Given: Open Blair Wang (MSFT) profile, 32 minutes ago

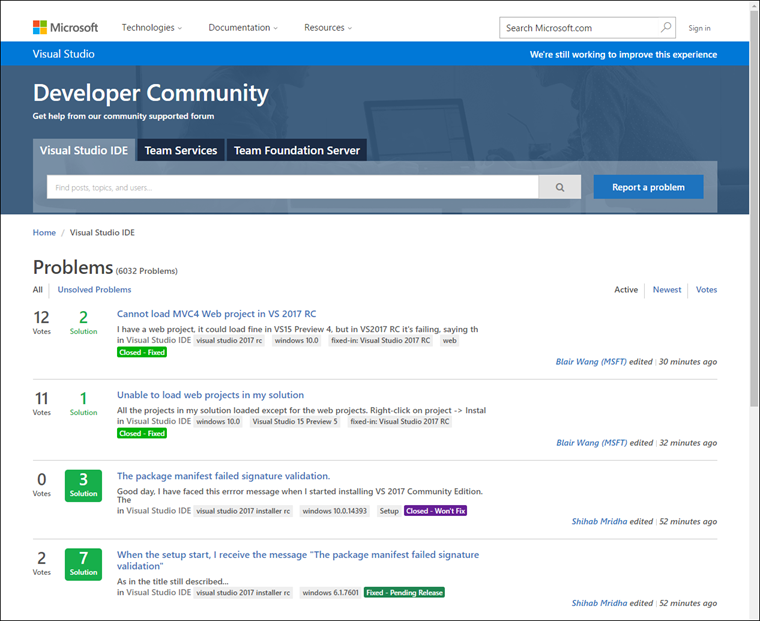Looking at the screenshot, I should tap(592, 443).
